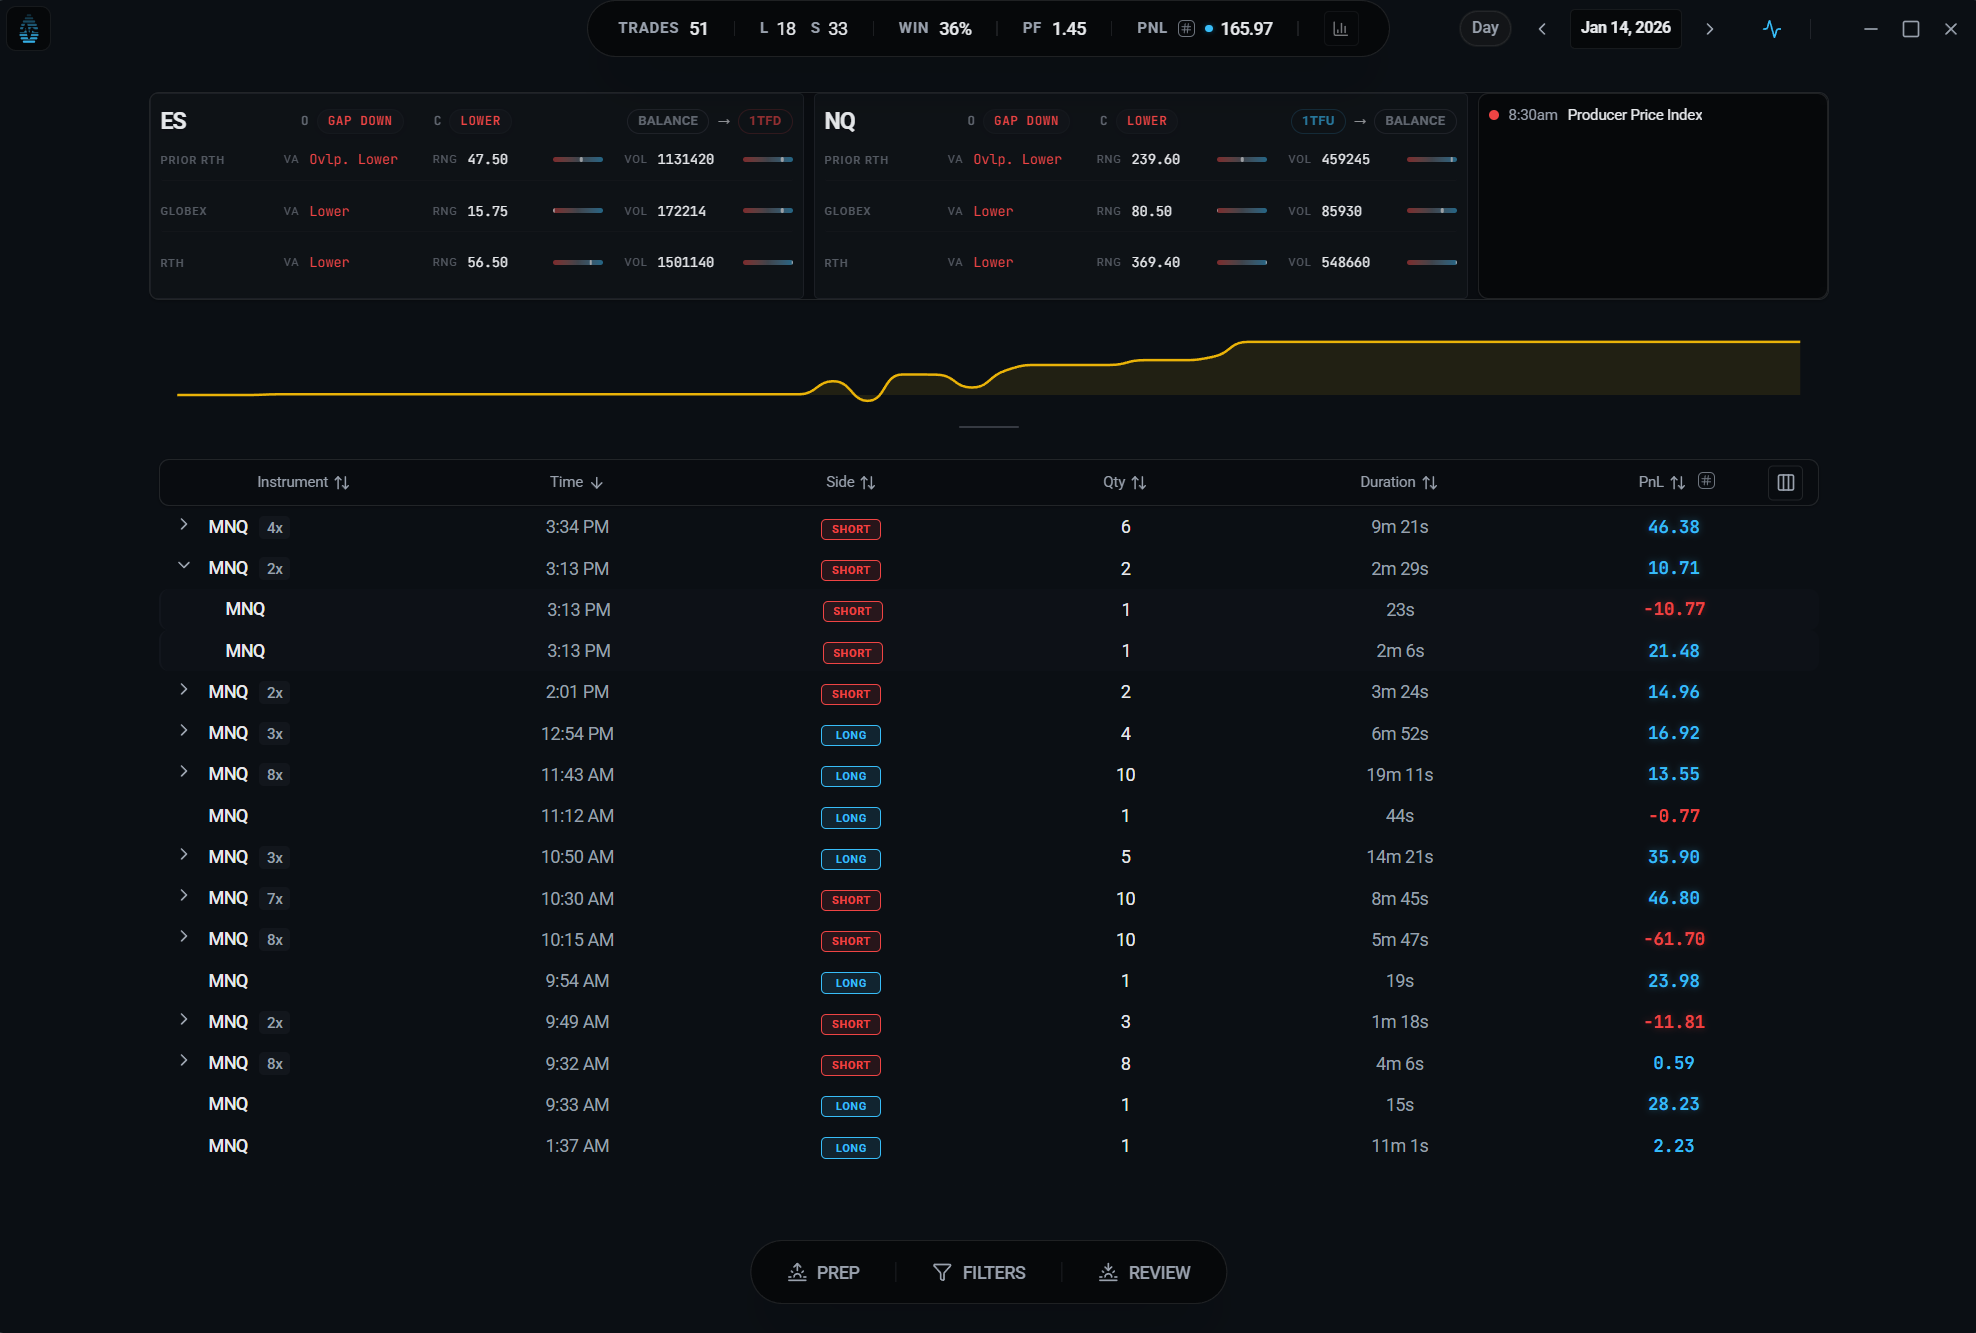Click the app logo icon
Screen dimensions: 1976x1333
click(x=29, y=29)
